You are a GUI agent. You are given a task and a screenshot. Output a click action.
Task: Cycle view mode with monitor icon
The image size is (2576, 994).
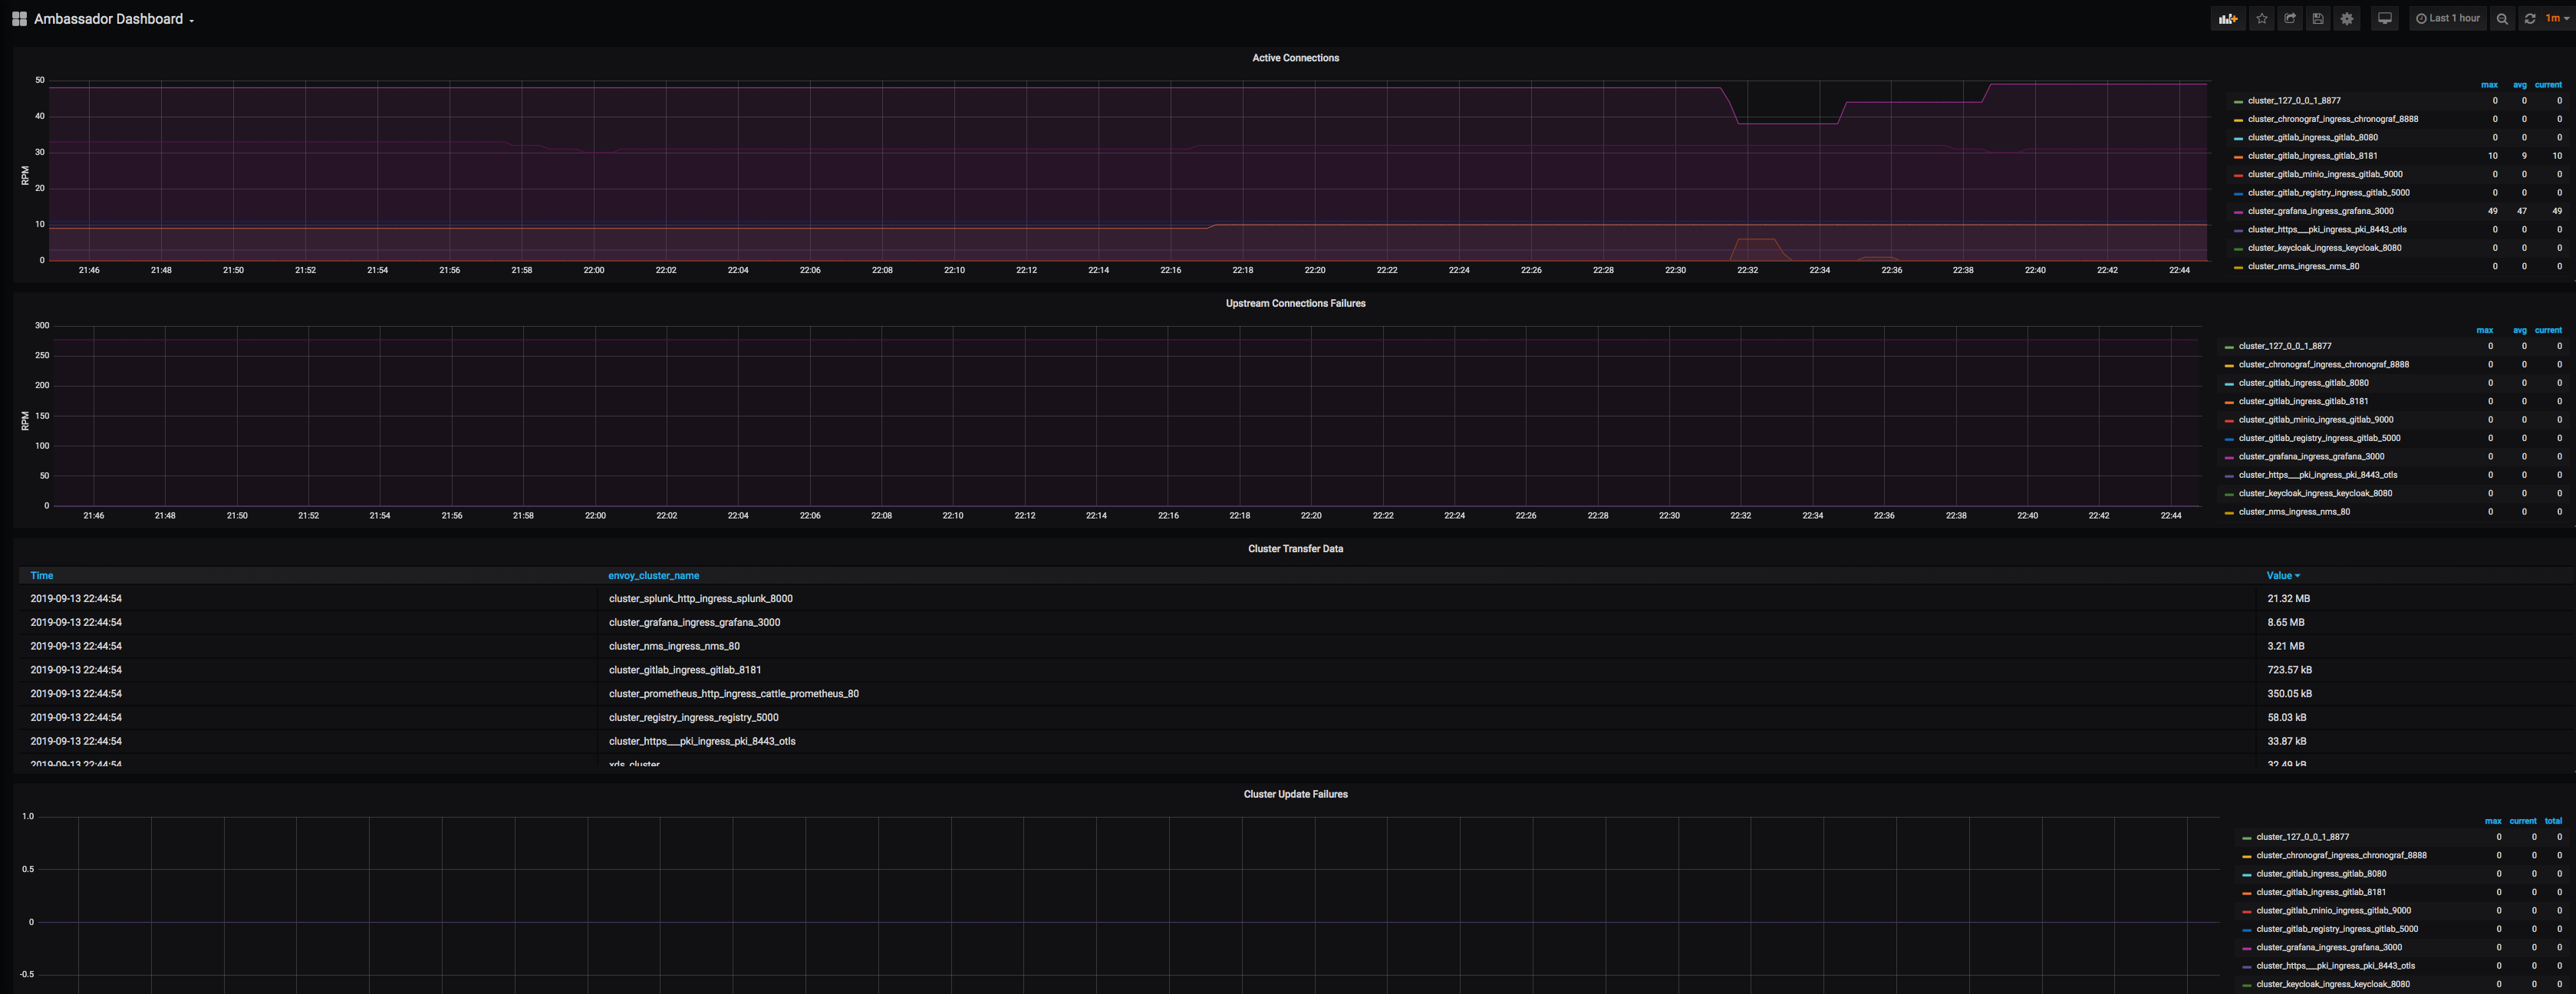pyautogui.click(x=2385, y=18)
